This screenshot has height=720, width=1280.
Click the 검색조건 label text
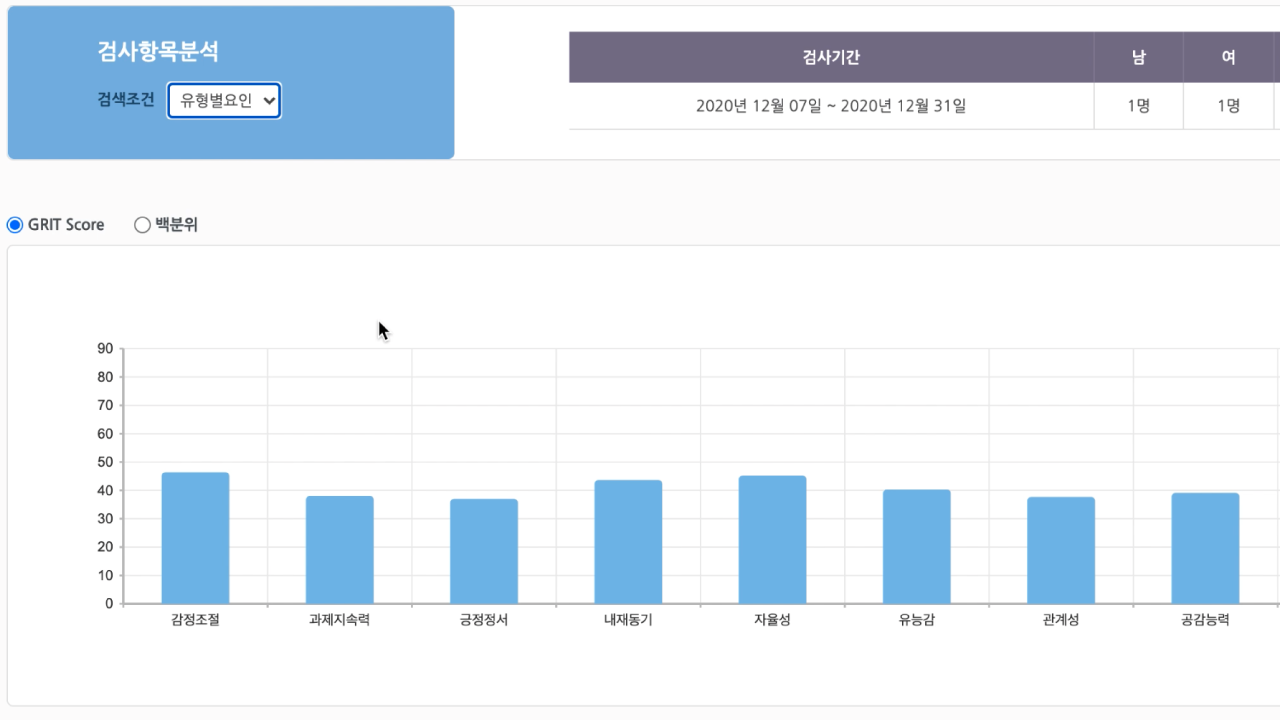pyautogui.click(x=126, y=100)
